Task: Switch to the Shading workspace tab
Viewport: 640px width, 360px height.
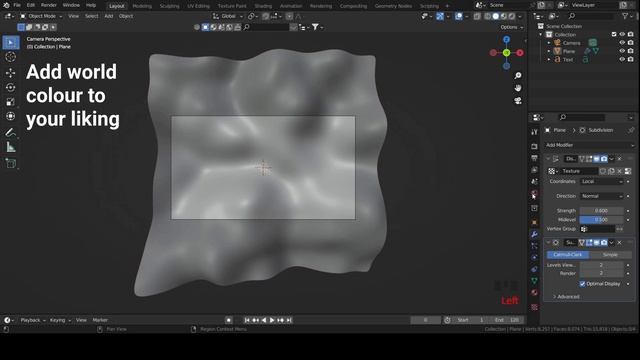Action: coord(263,6)
